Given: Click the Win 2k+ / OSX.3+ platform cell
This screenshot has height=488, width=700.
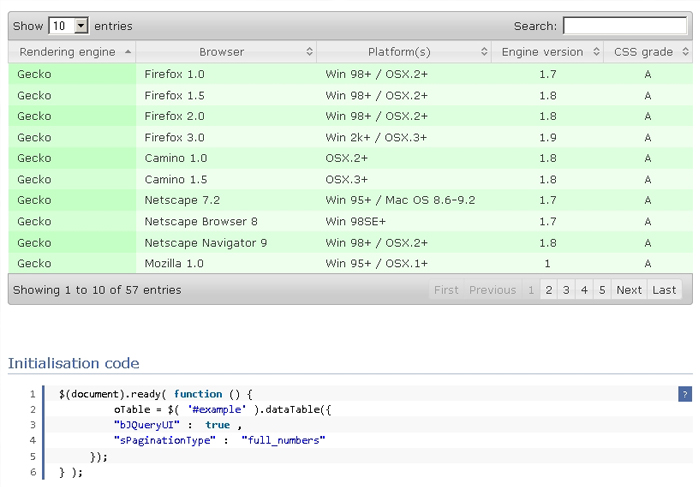Looking at the screenshot, I should coord(404,137).
